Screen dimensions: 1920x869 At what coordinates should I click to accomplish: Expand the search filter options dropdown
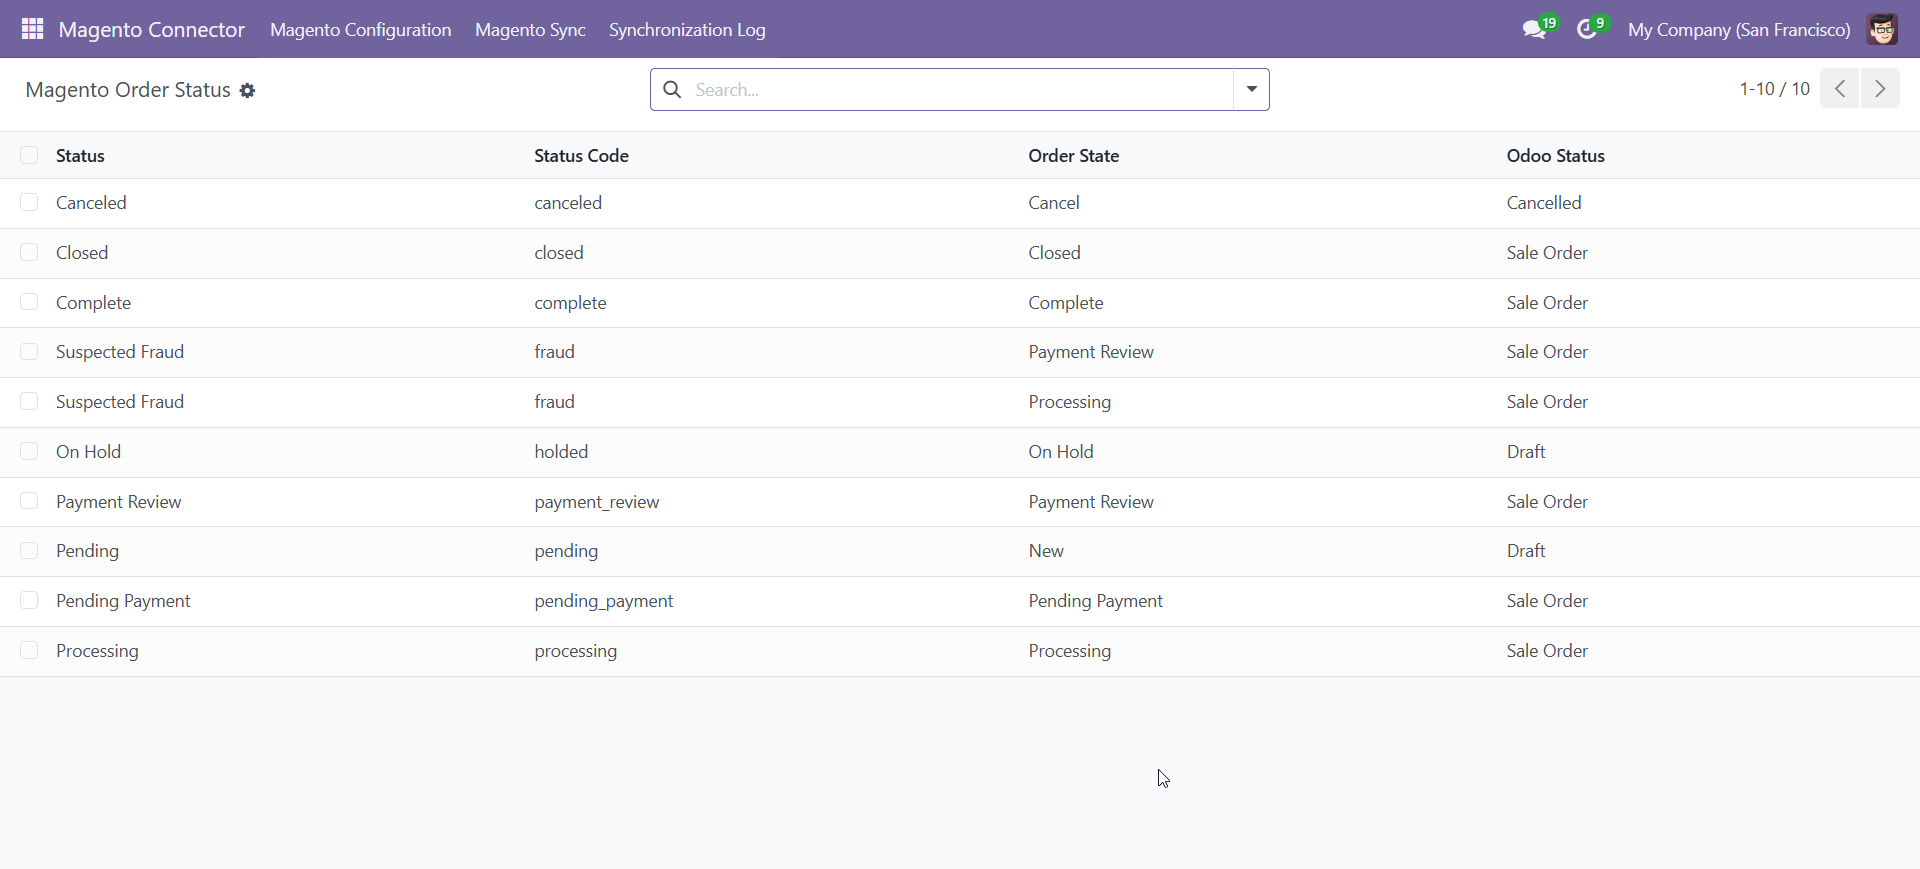click(1251, 90)
